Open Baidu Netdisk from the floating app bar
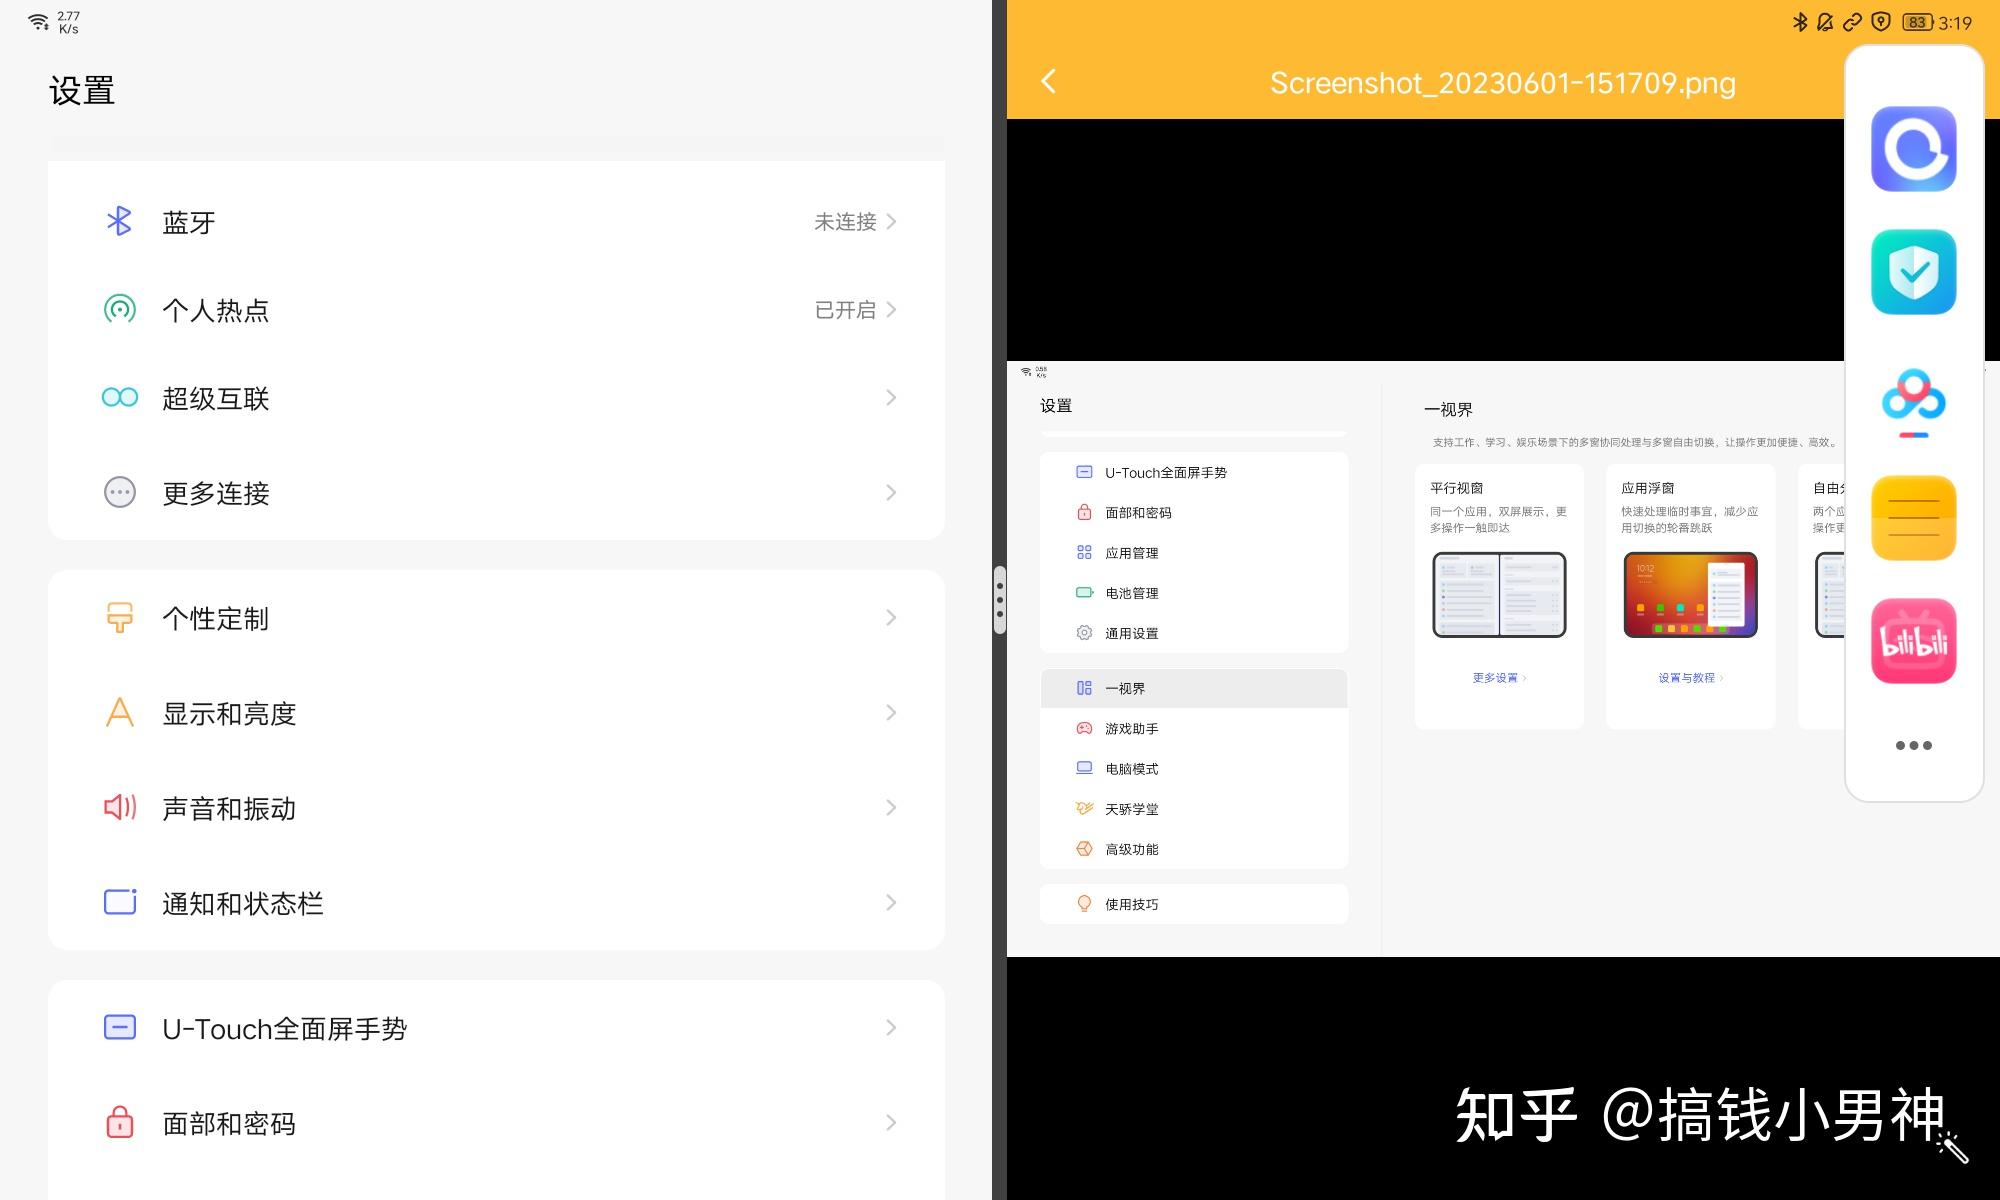Image resolution: width=2000 pixels, height=1200 pixels. pos(1913,398)
